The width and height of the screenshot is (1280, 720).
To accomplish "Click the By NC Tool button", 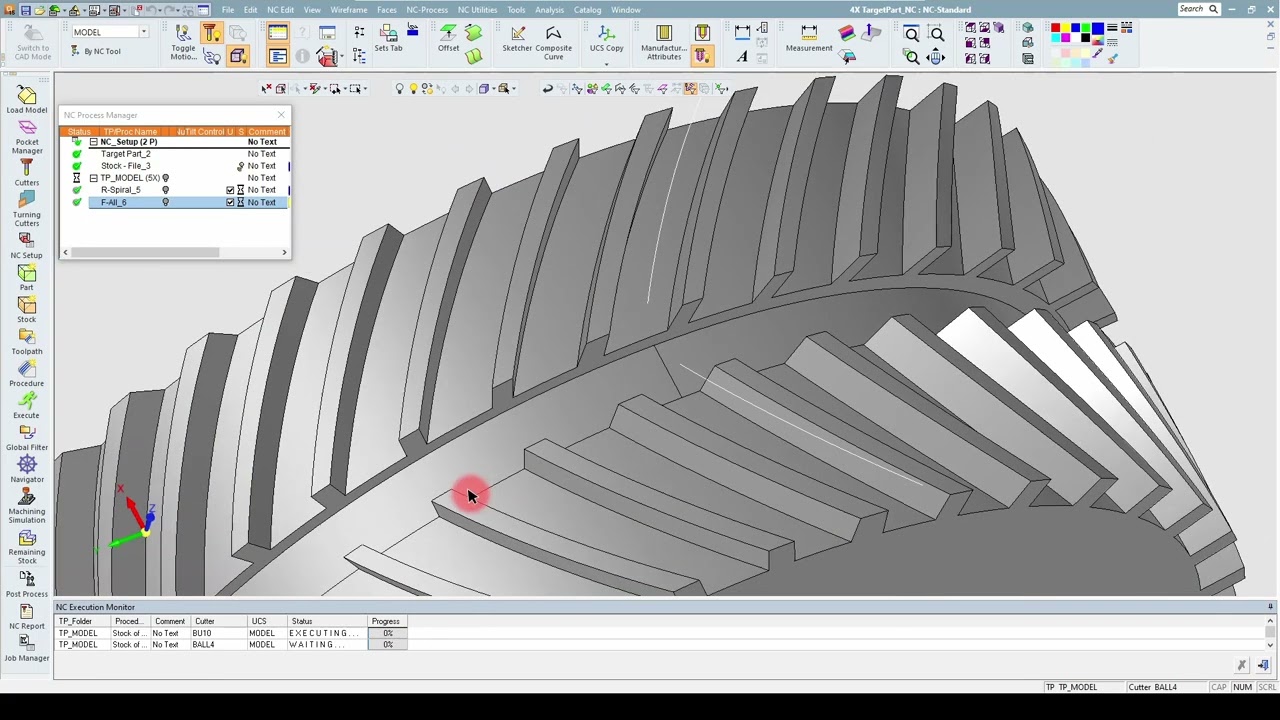I will click(96, 51).
